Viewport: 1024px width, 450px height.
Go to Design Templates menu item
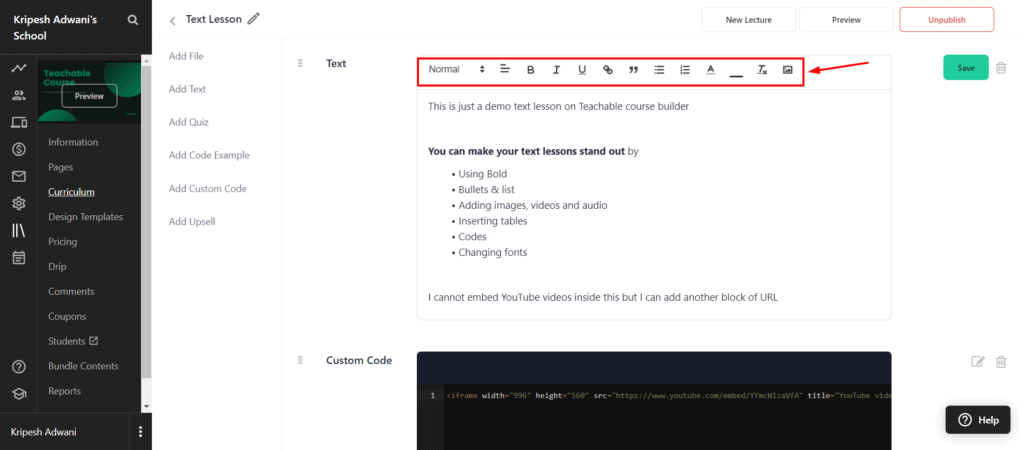(x=85, y=217)
